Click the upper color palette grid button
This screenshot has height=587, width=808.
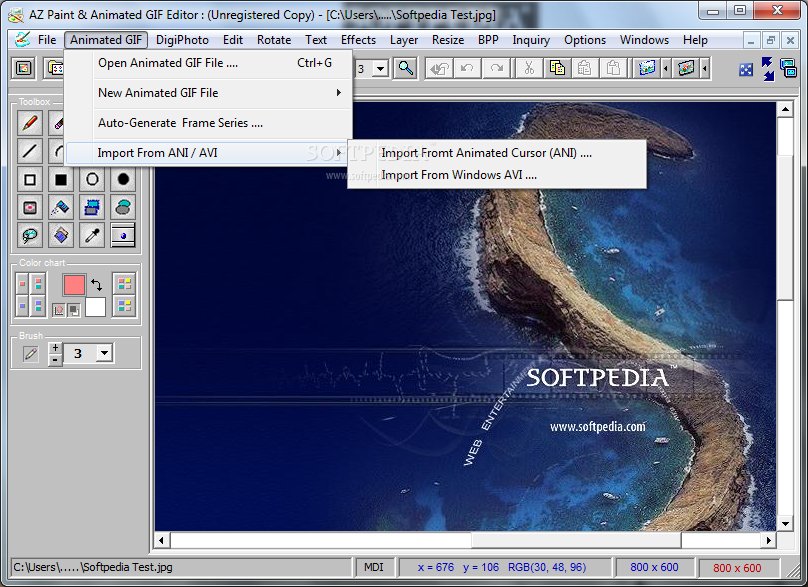[124, 283]
